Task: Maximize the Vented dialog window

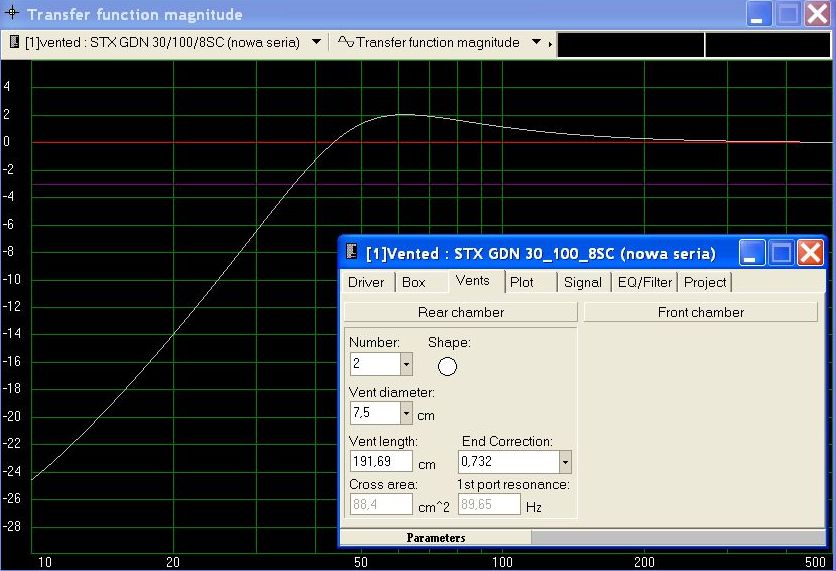Action: click(x=780, y=252)
